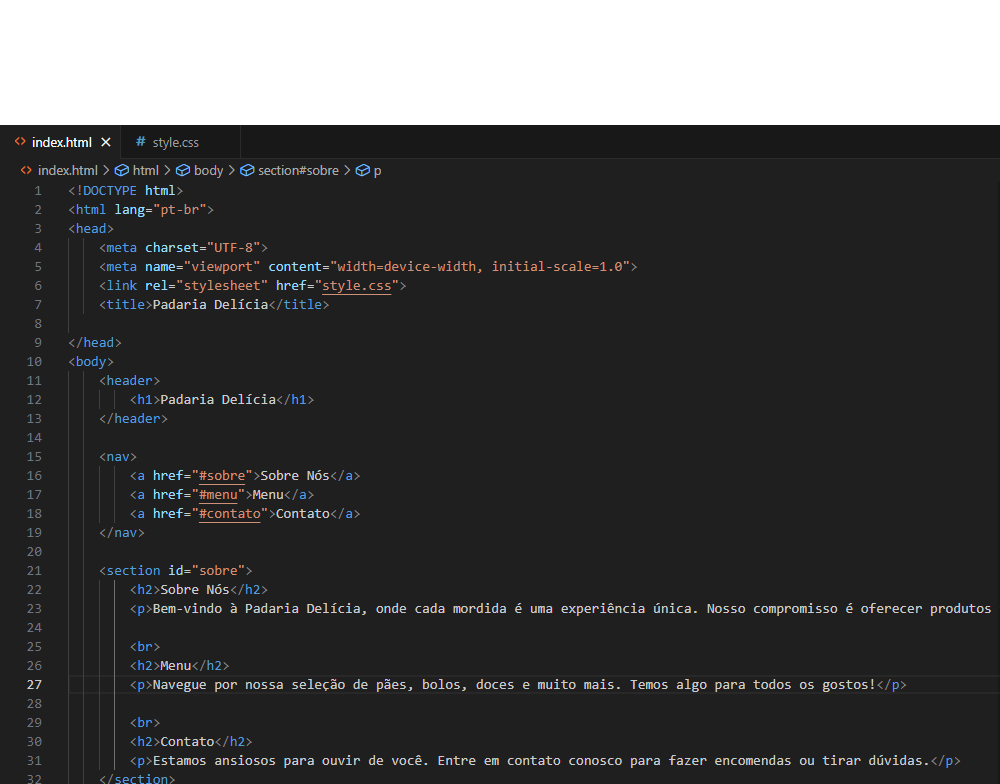
Task: Click the HTML file icon on index.html tab
Action: pos(20,142)
